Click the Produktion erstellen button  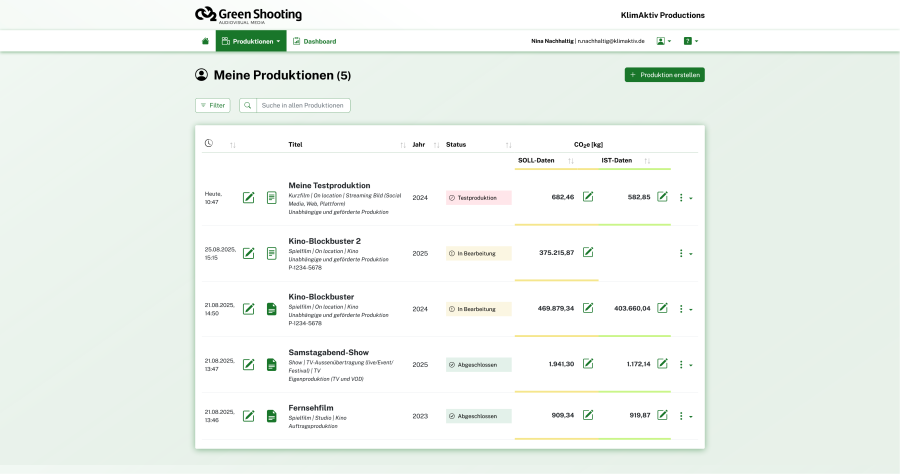[x=664, y=75]
